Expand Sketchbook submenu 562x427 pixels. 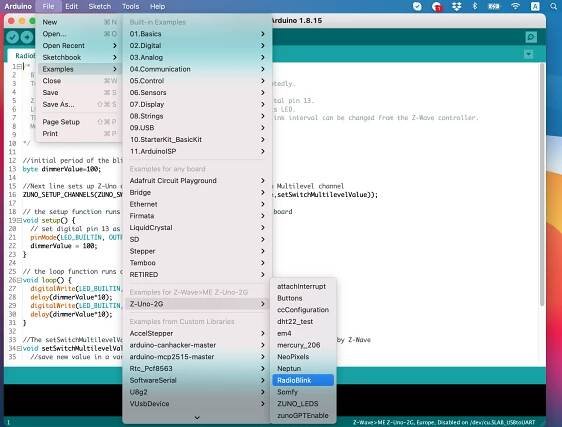tap(80, 57)
